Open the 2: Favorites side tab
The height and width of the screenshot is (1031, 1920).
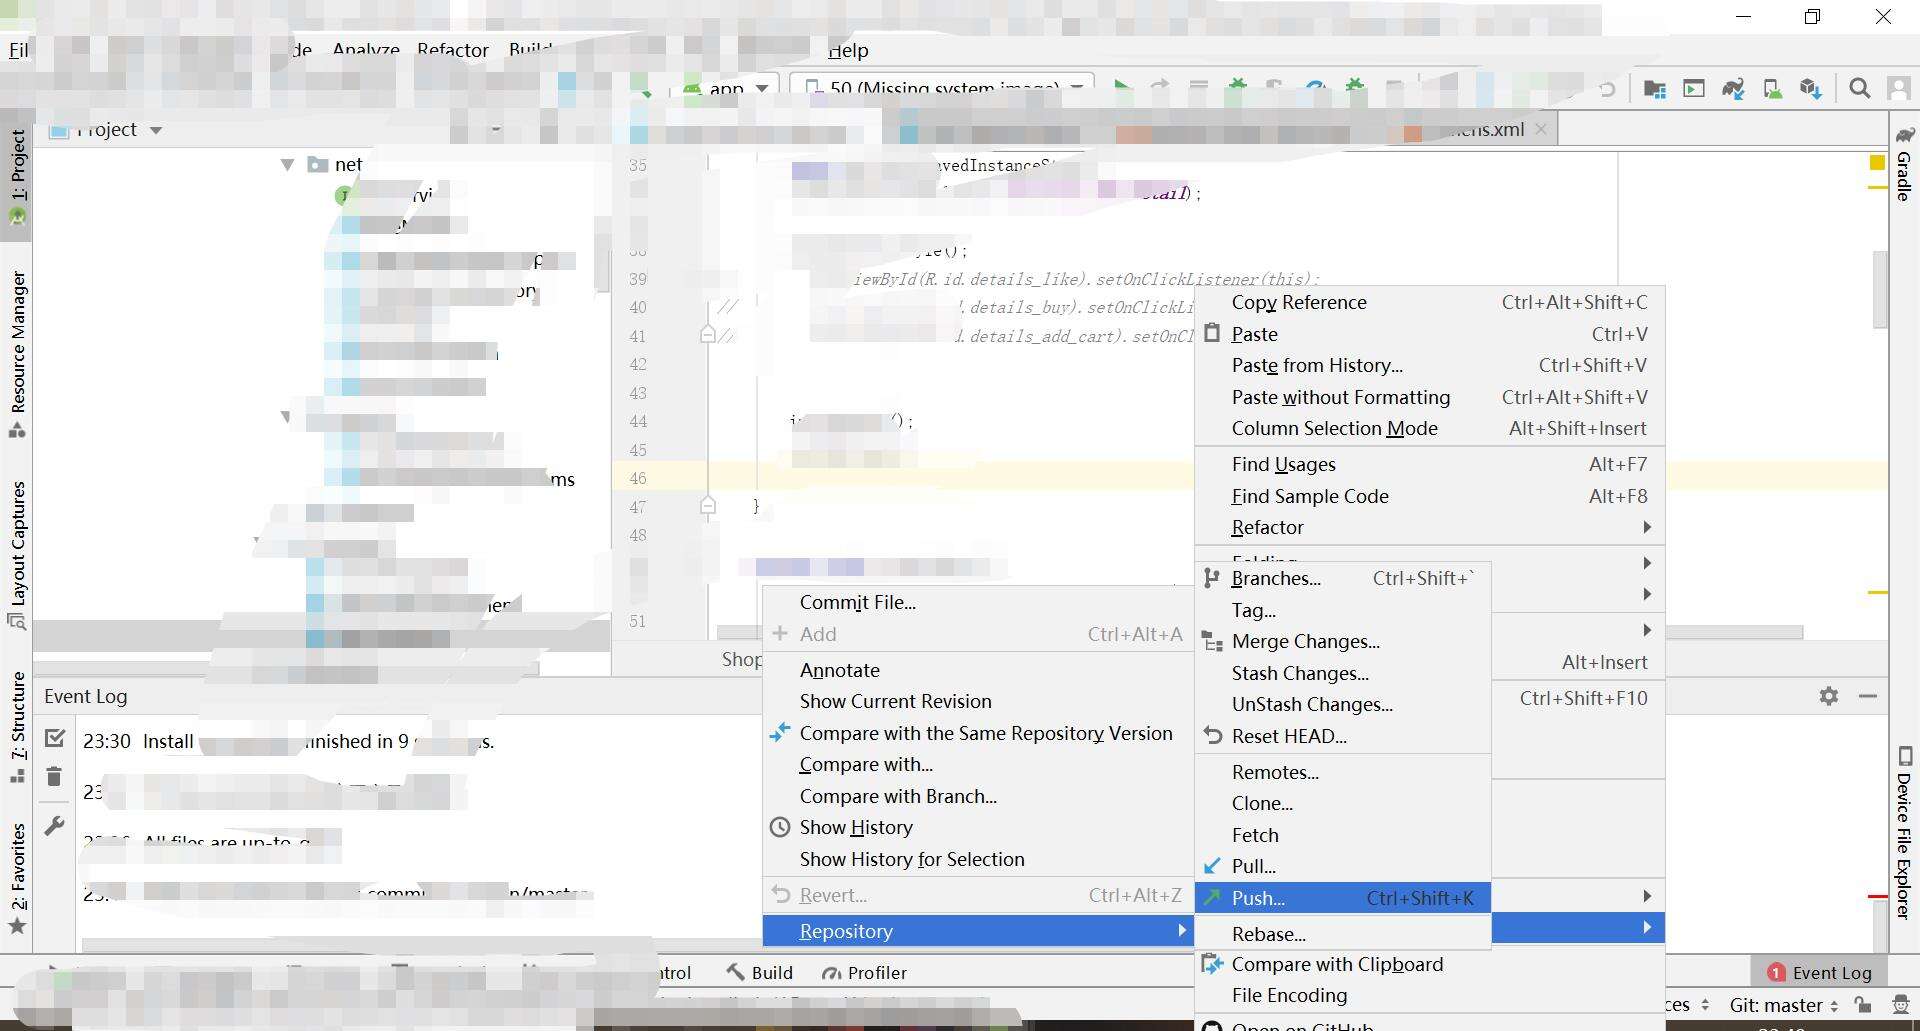point(17,878)
